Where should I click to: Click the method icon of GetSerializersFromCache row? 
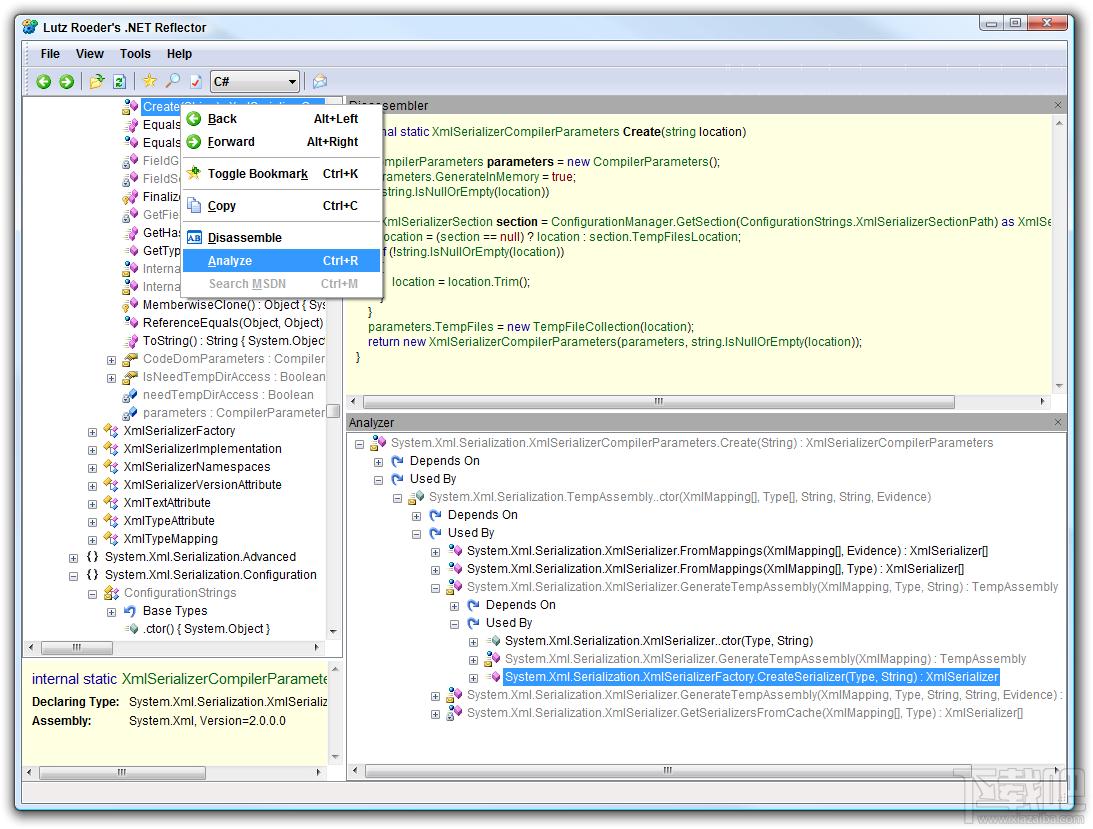click(454, 713)
